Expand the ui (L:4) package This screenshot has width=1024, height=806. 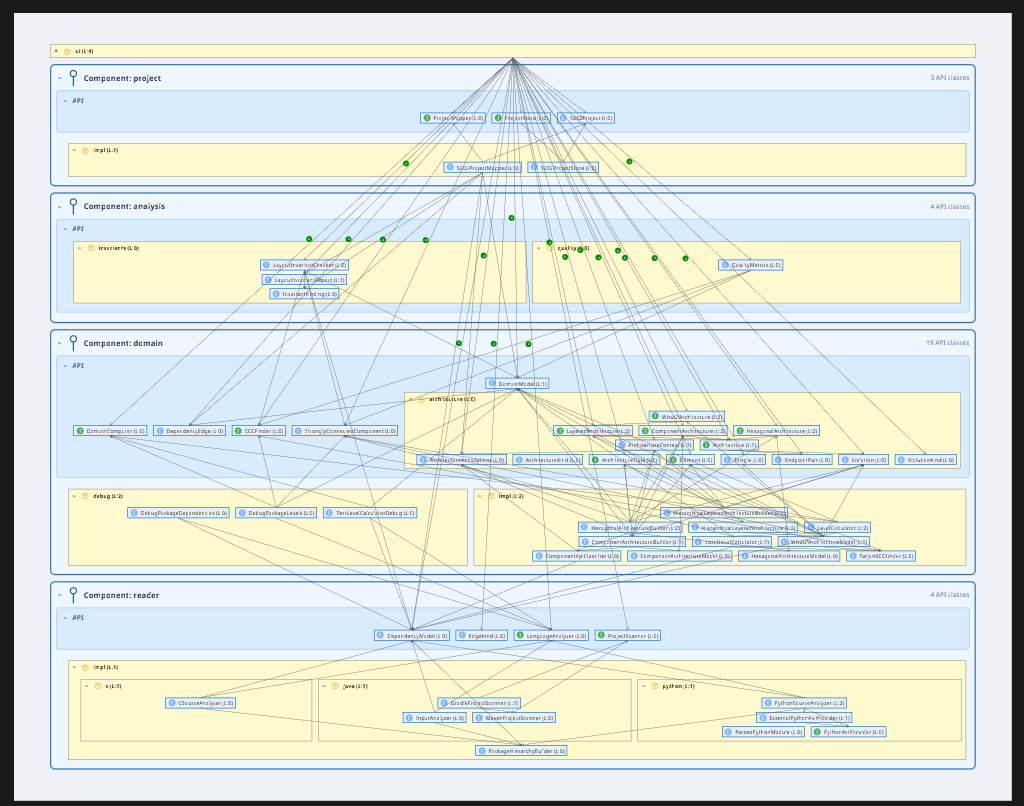point(57,52)
